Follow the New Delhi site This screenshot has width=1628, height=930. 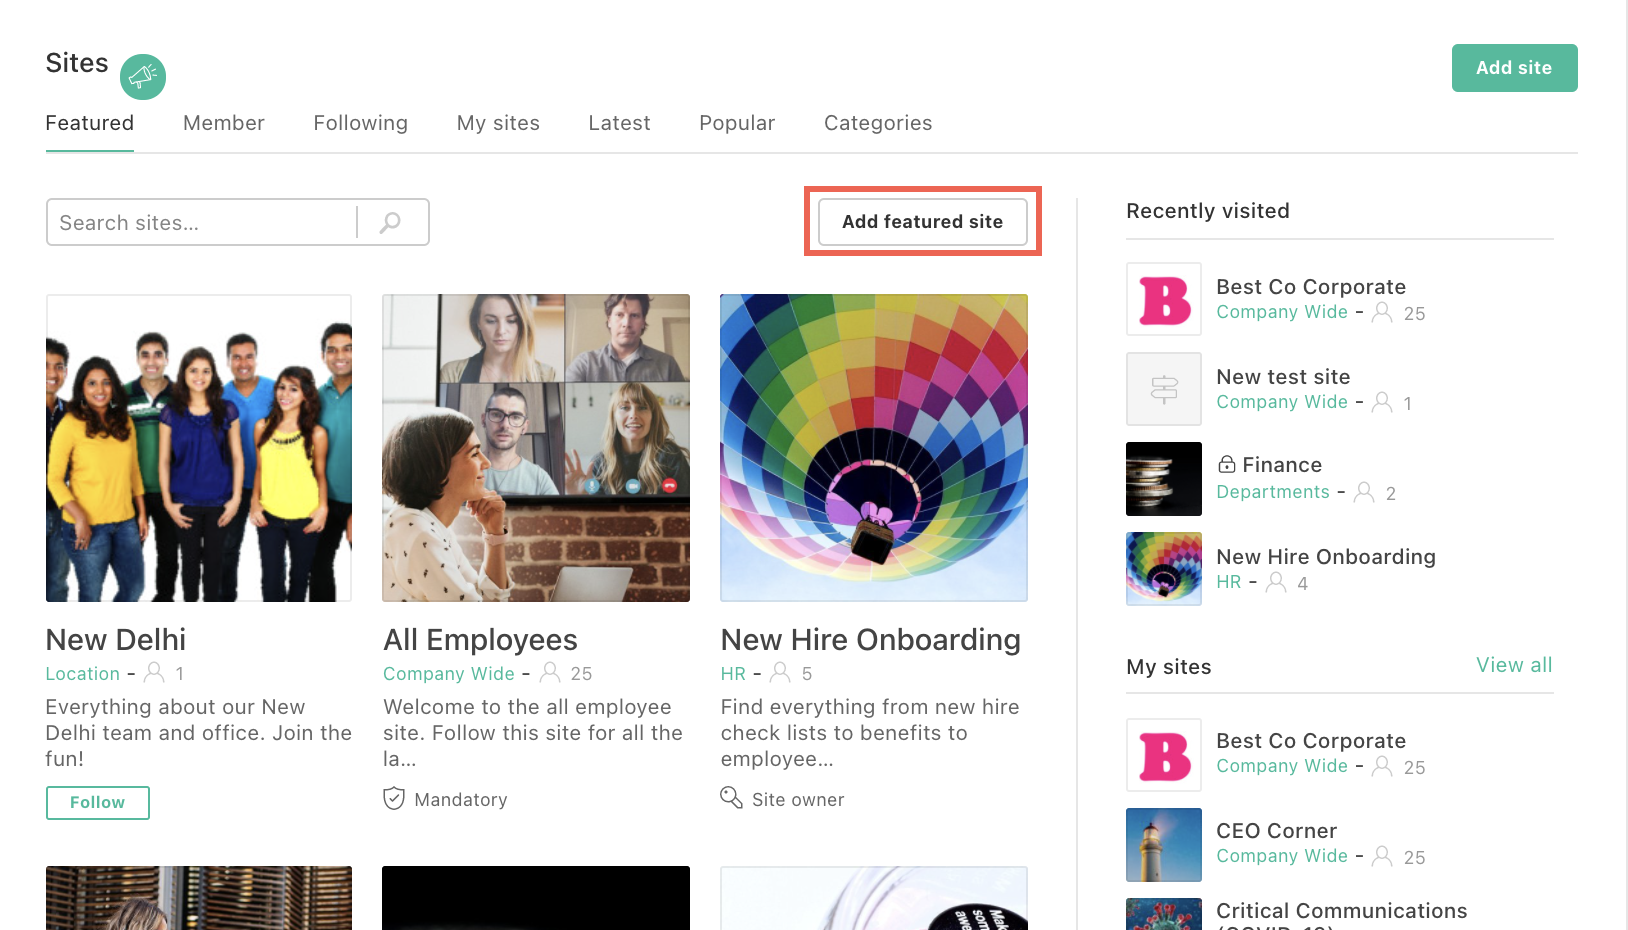98,802
